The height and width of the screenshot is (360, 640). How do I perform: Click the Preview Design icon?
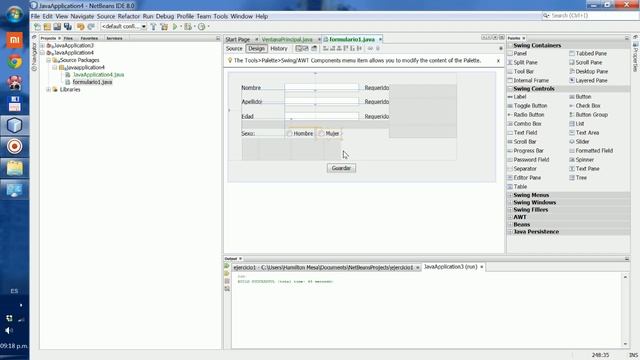point(314,49)
